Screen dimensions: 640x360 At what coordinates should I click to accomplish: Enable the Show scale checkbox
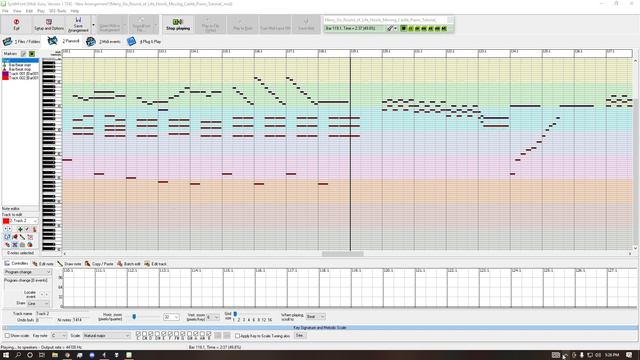click(x=7, y=336)
